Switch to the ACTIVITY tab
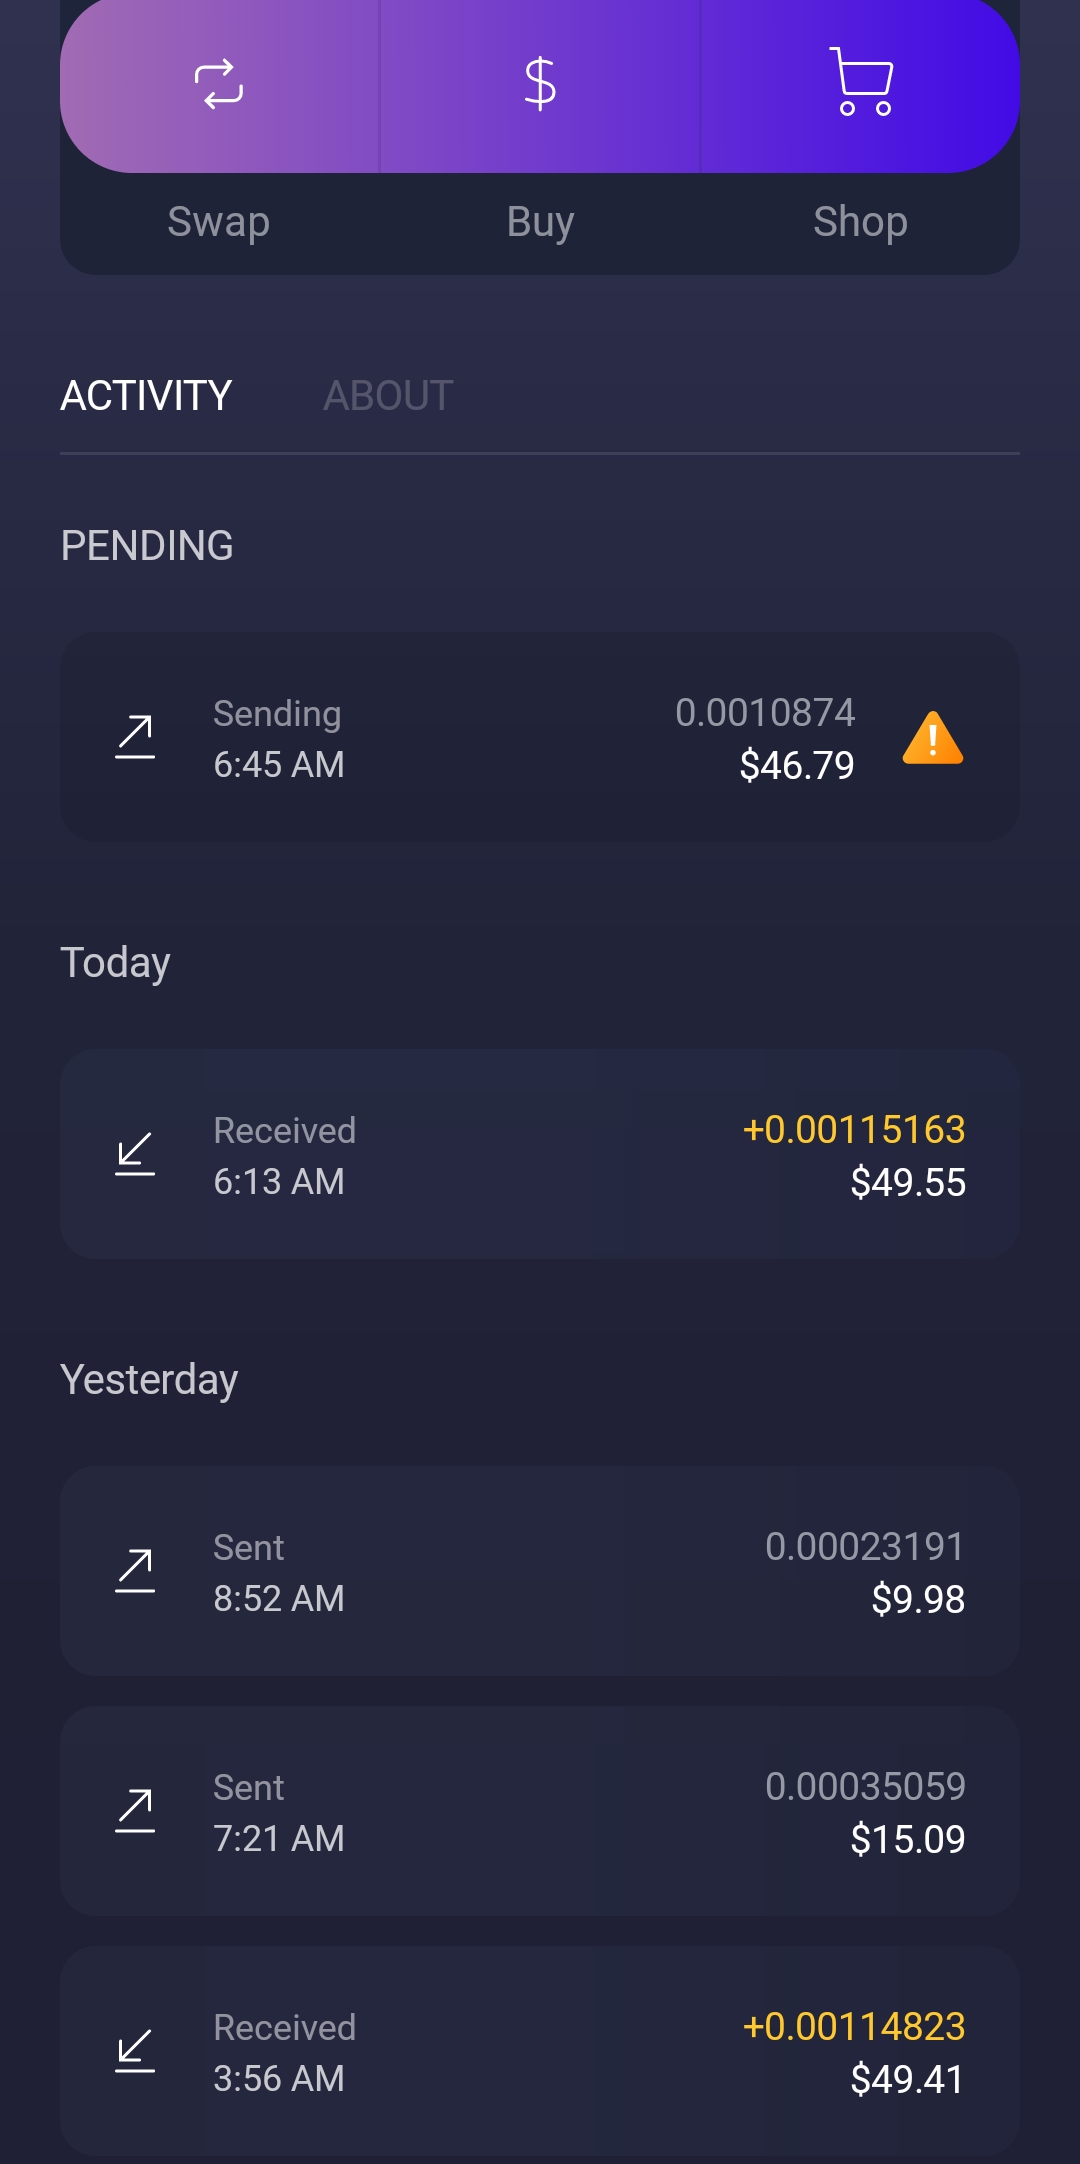This screenshot has width=1080, height=2164. pyautogui.click(x=146, y=396)
